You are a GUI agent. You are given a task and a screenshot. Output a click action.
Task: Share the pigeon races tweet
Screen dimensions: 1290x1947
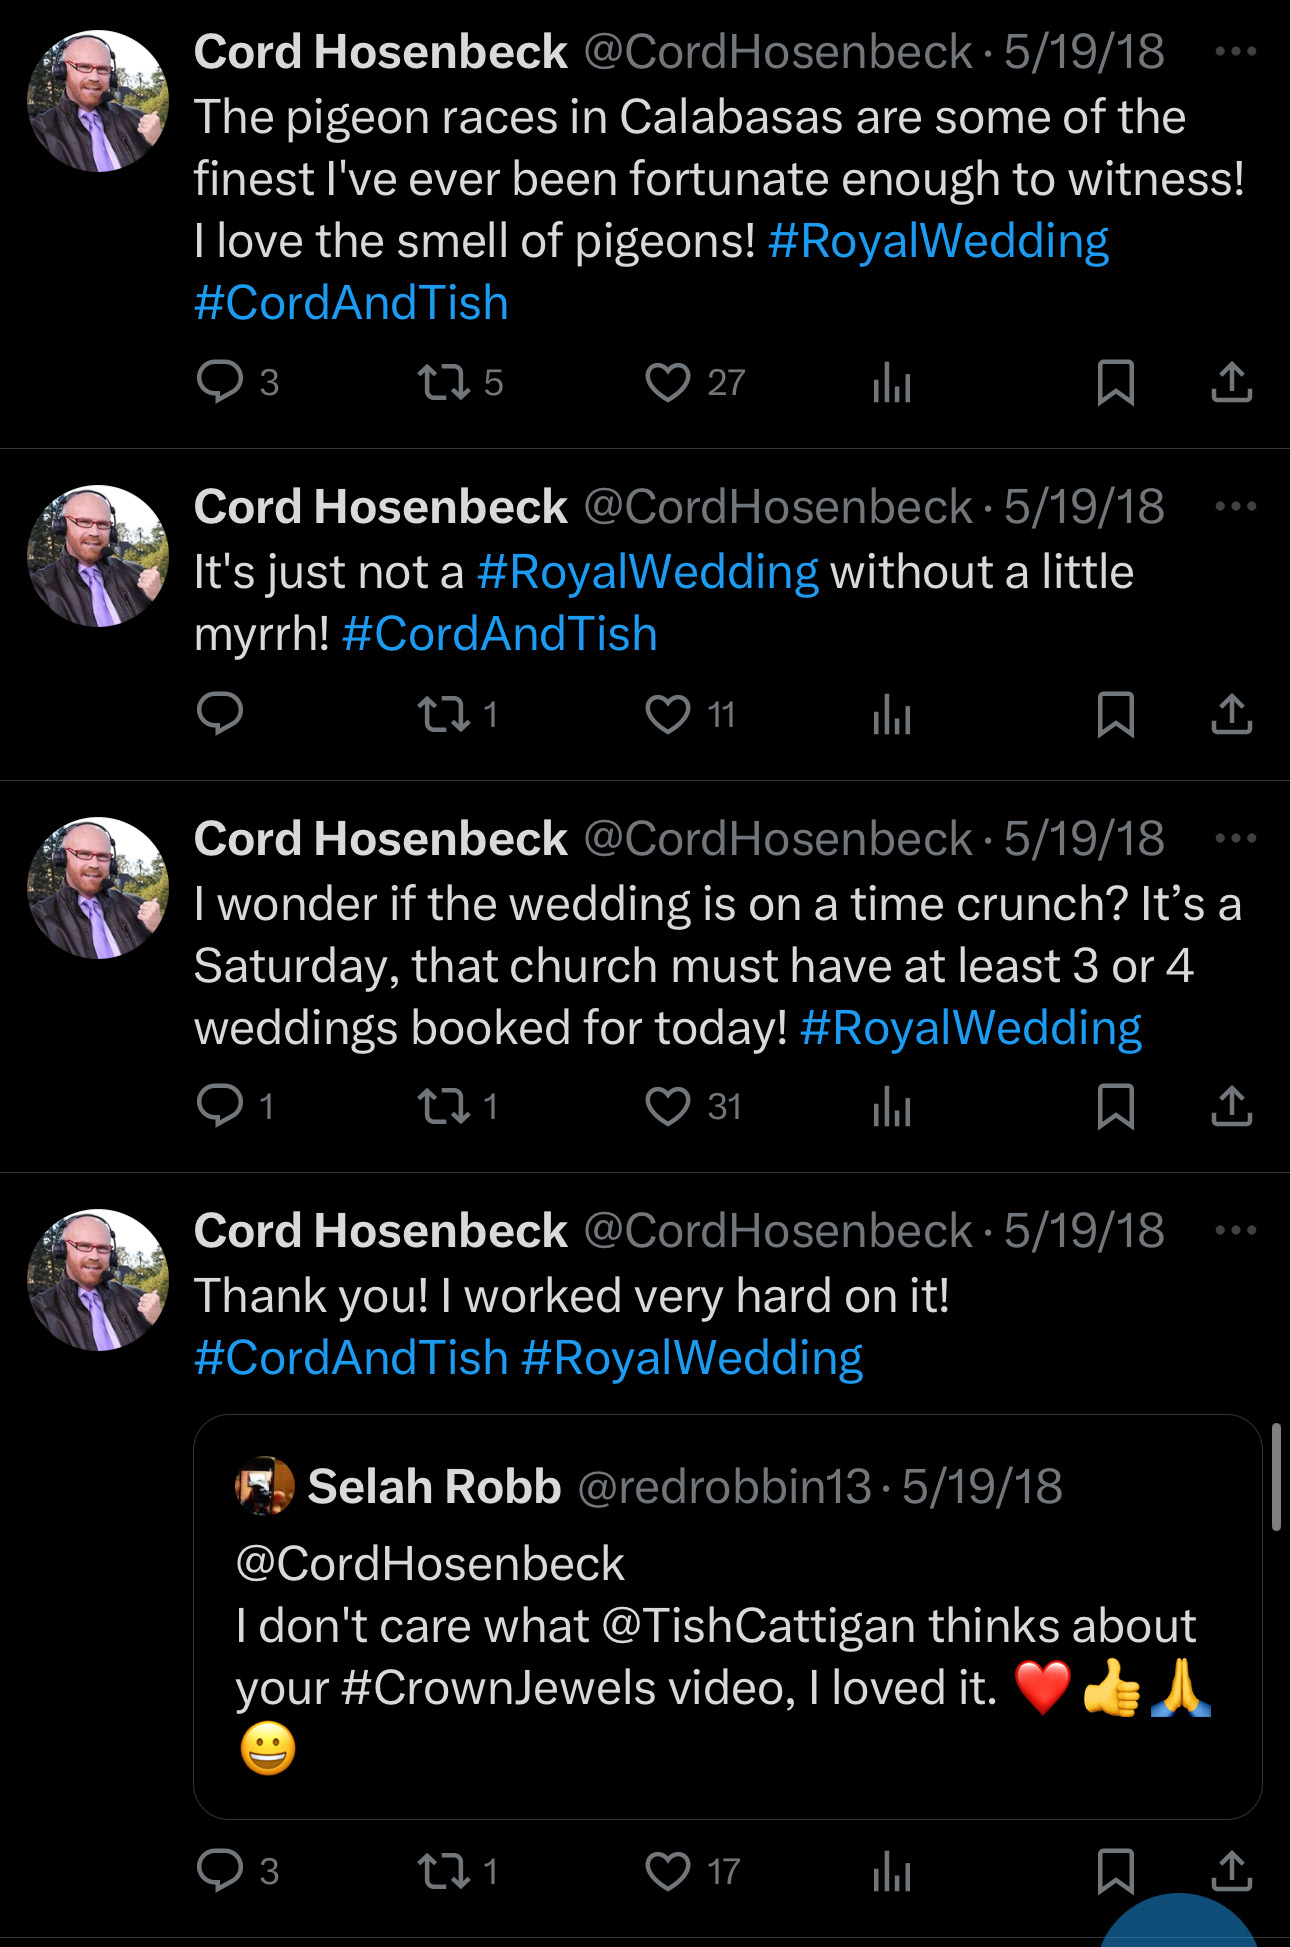click(1231, 382)
